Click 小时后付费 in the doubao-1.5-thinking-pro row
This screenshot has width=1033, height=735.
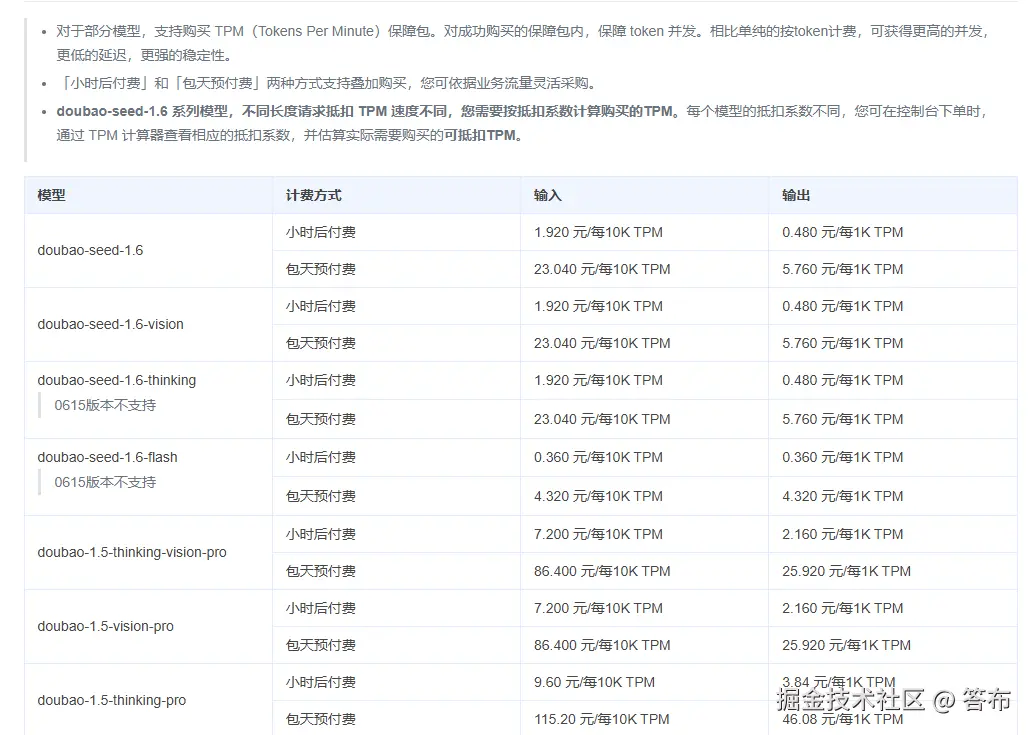pos(321,682)
